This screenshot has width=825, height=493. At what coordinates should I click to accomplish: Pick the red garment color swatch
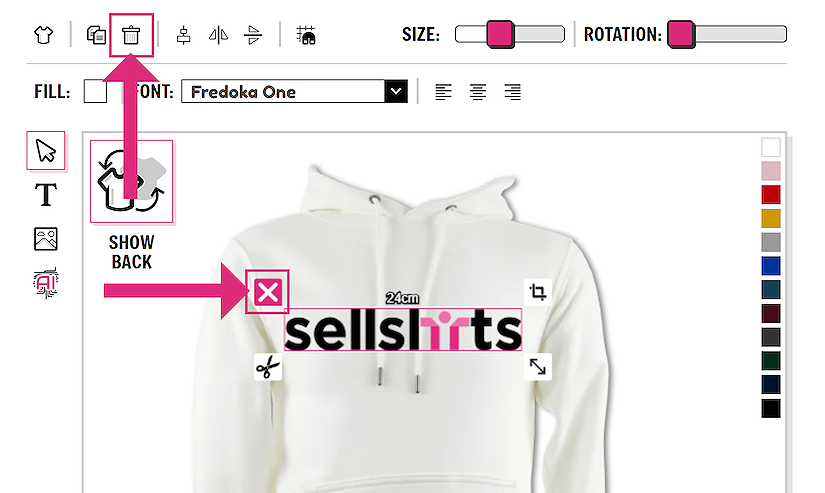(771, 194)
